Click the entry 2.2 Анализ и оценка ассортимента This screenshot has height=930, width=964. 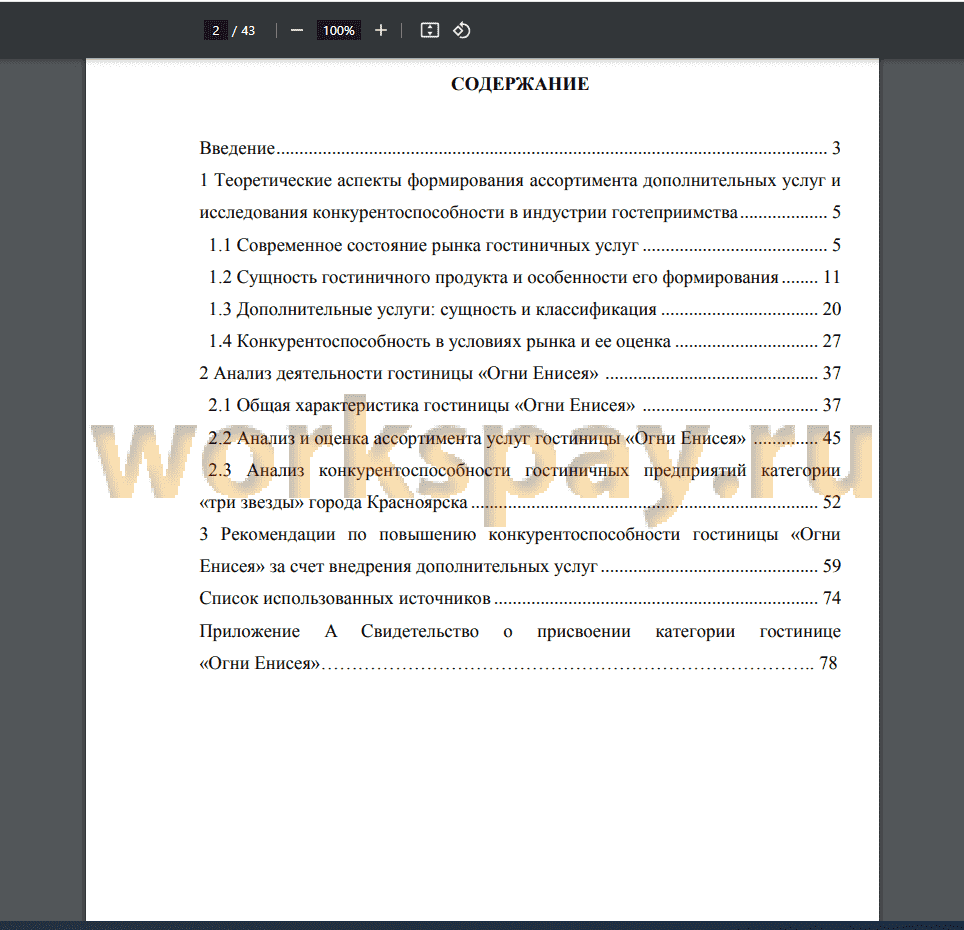click(x=524, y=438)
